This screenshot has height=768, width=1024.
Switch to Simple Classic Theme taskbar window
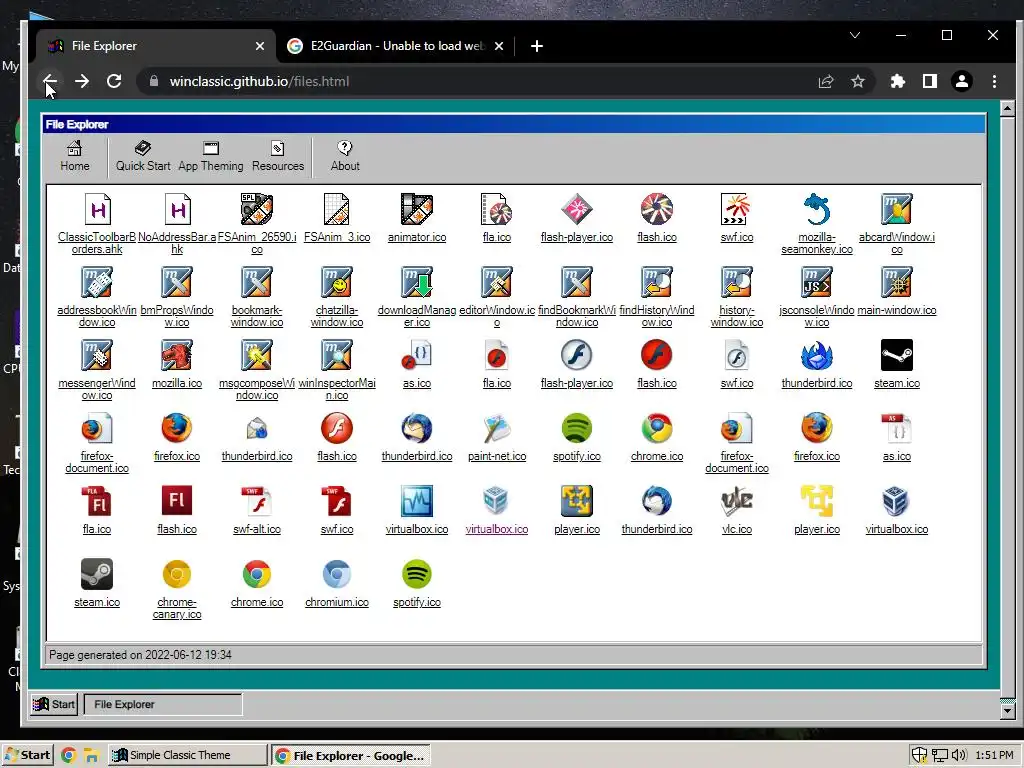click(x=187, y=755)
